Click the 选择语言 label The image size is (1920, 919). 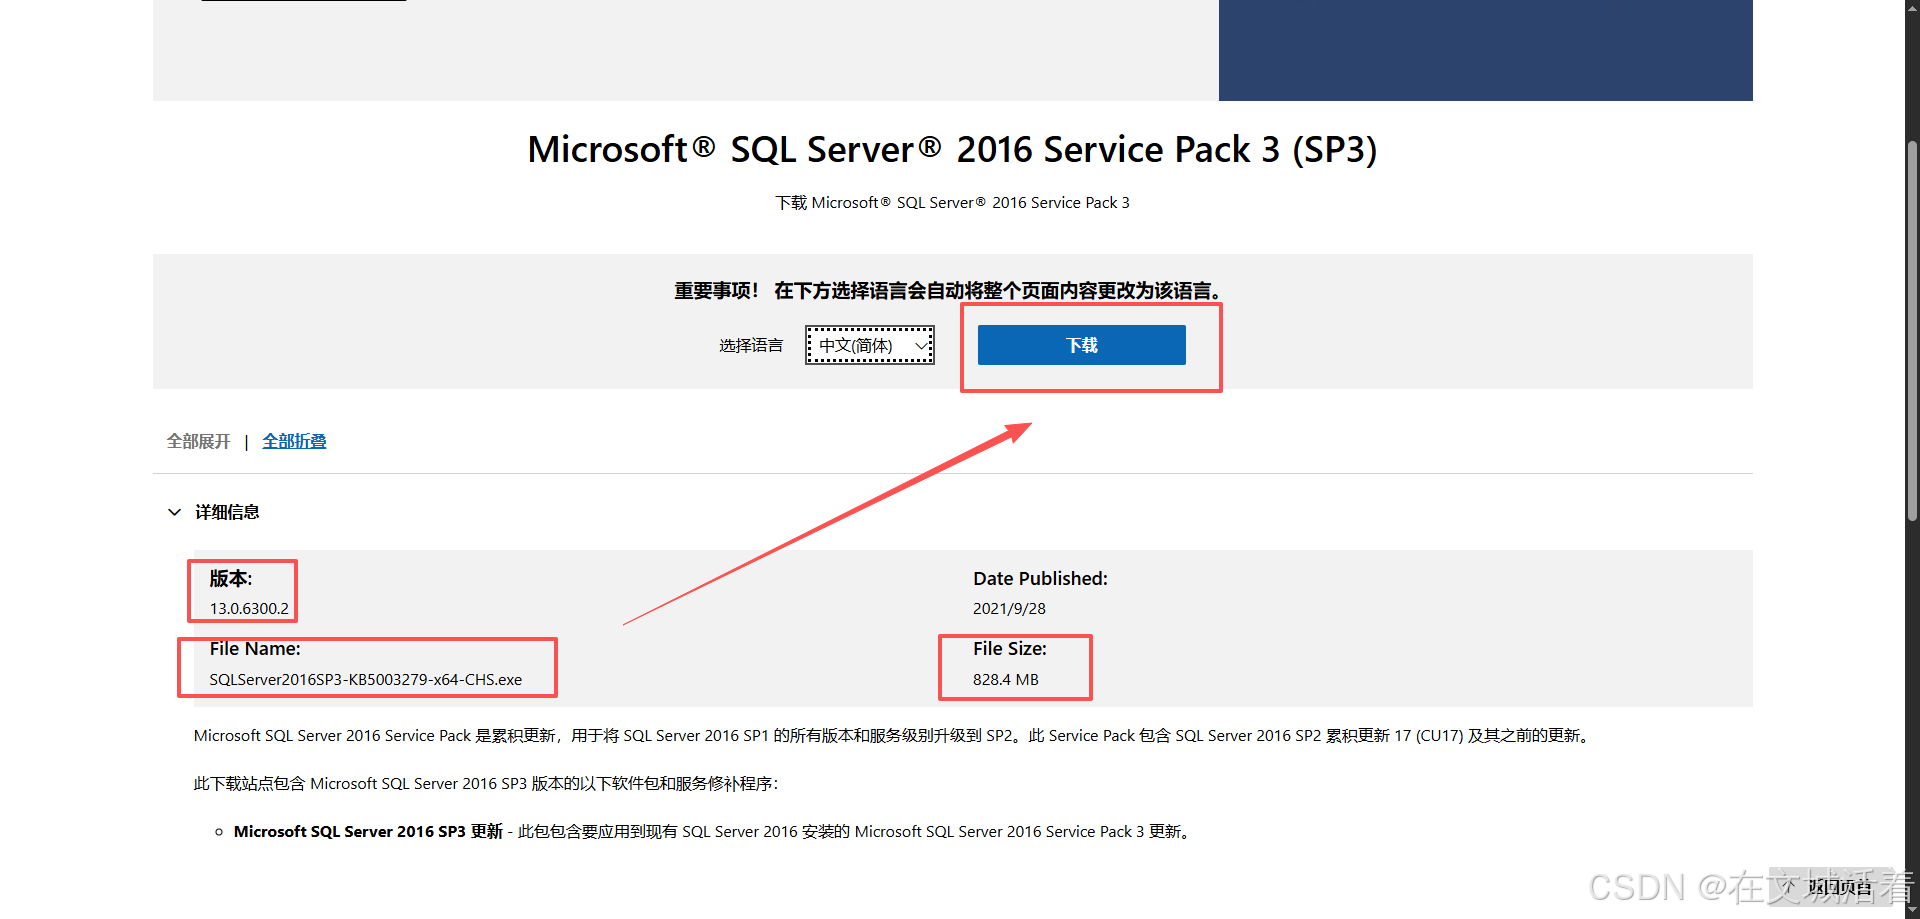(x=751, y=345)
